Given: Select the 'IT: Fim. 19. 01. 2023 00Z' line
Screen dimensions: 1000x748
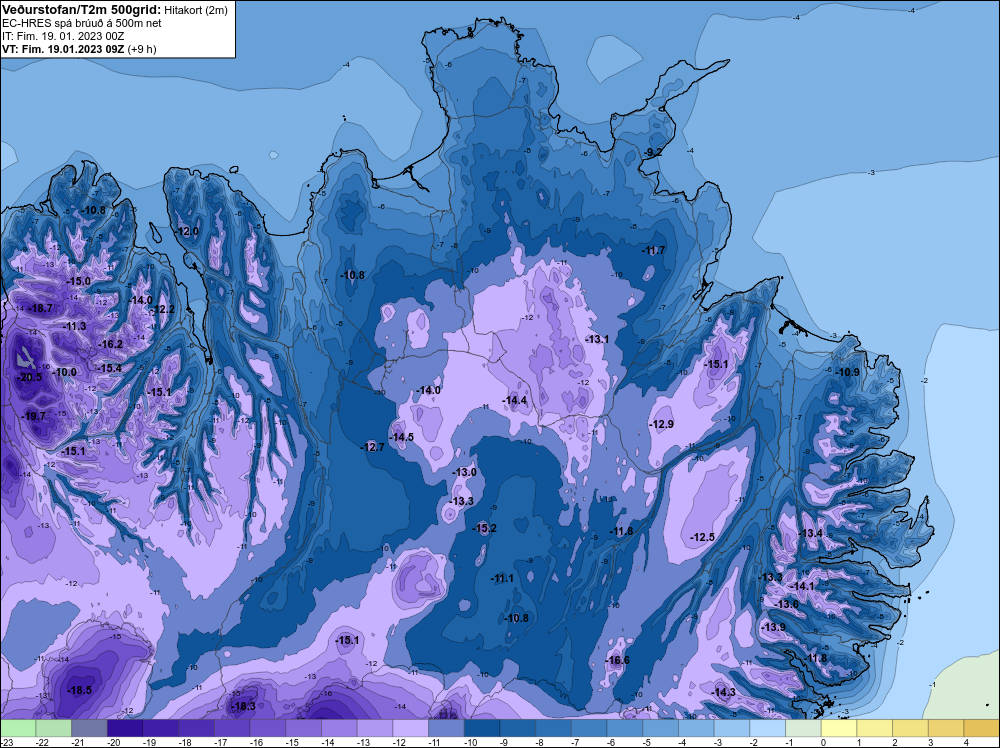Looking at the screenshot, I should (x=63, y=36).
